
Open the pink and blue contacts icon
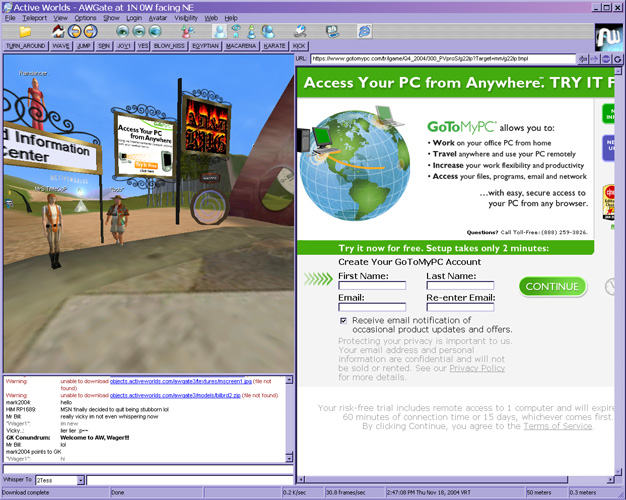point(187,31)
